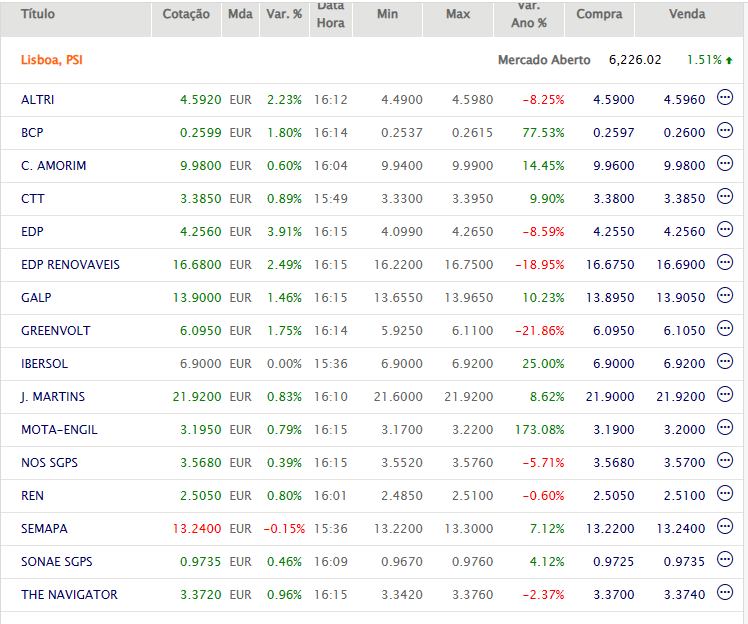Viewport: 748px width, 624px height.
Task: Open the more options icon for BCP
Action: (x=725, y=131)
